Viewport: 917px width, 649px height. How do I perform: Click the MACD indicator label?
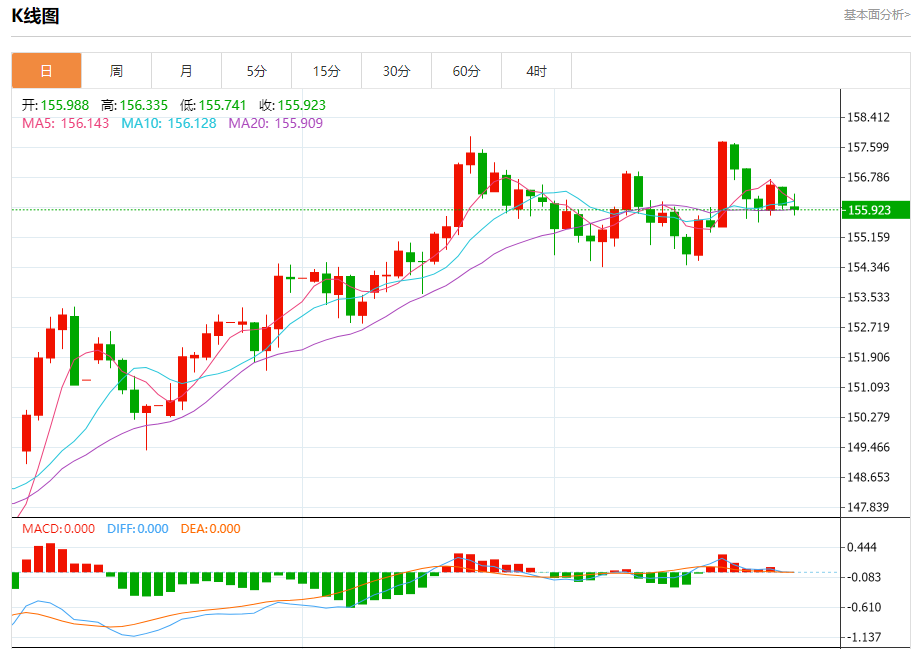[58, 529]
